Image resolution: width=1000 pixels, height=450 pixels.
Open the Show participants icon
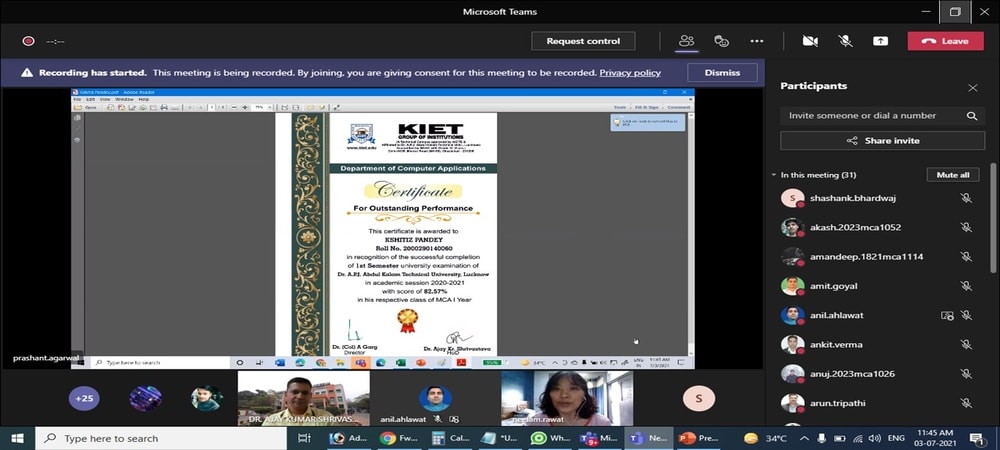(x=686, y=41)
